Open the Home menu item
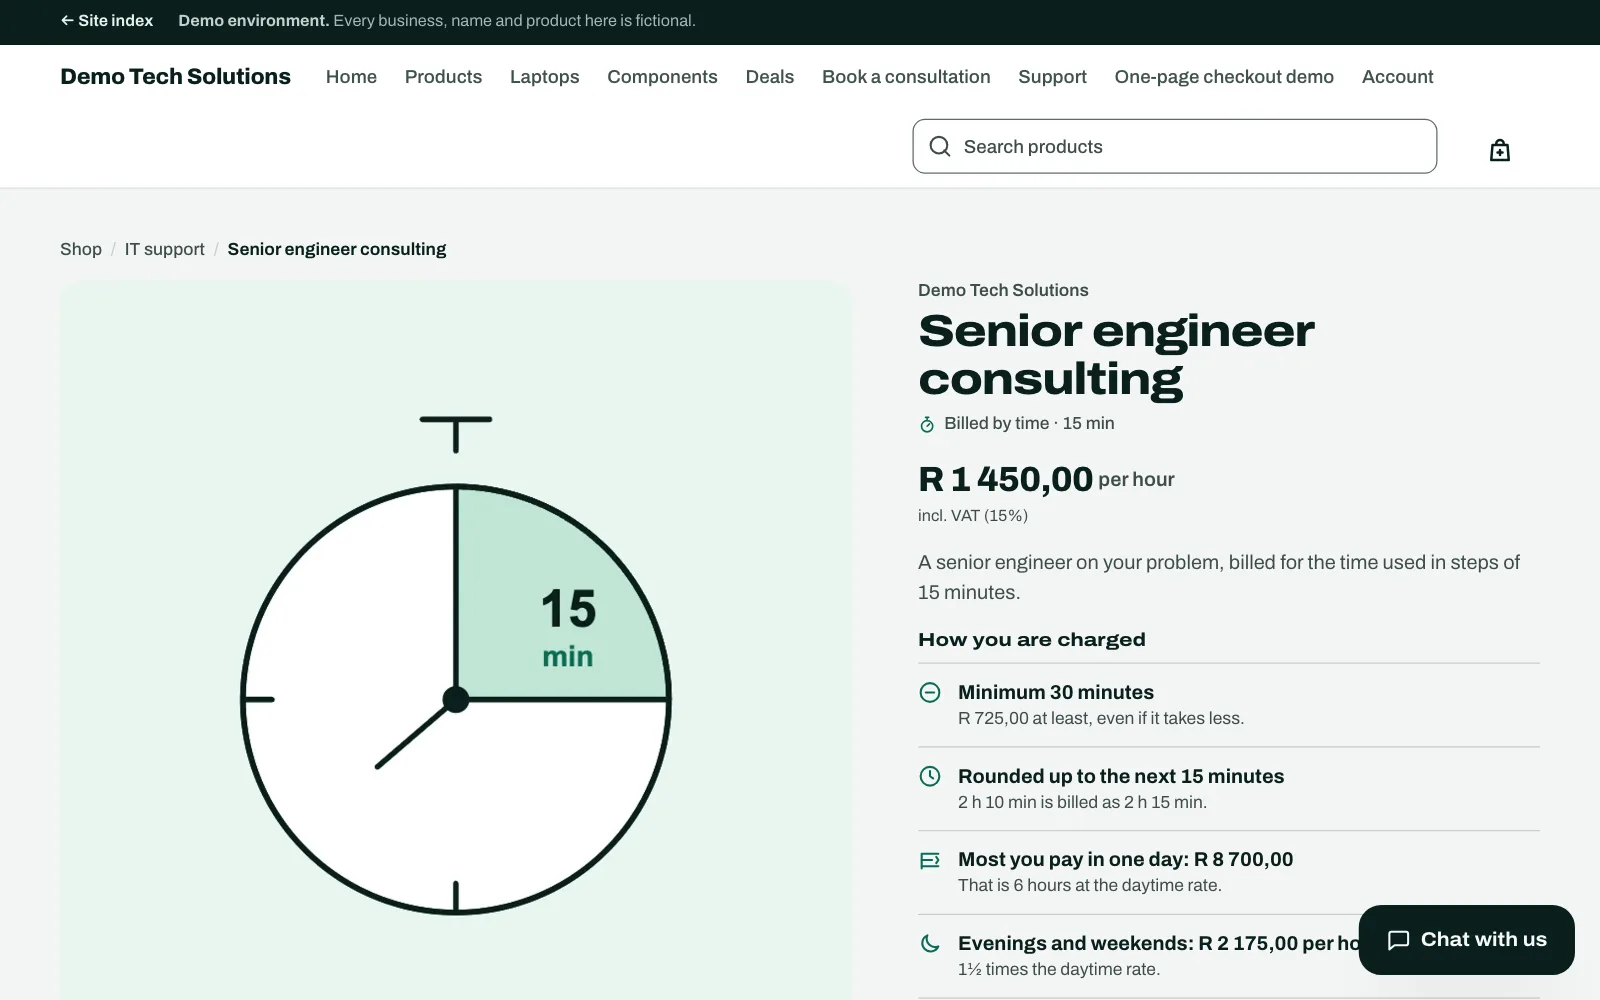 (x=351, y=77)
